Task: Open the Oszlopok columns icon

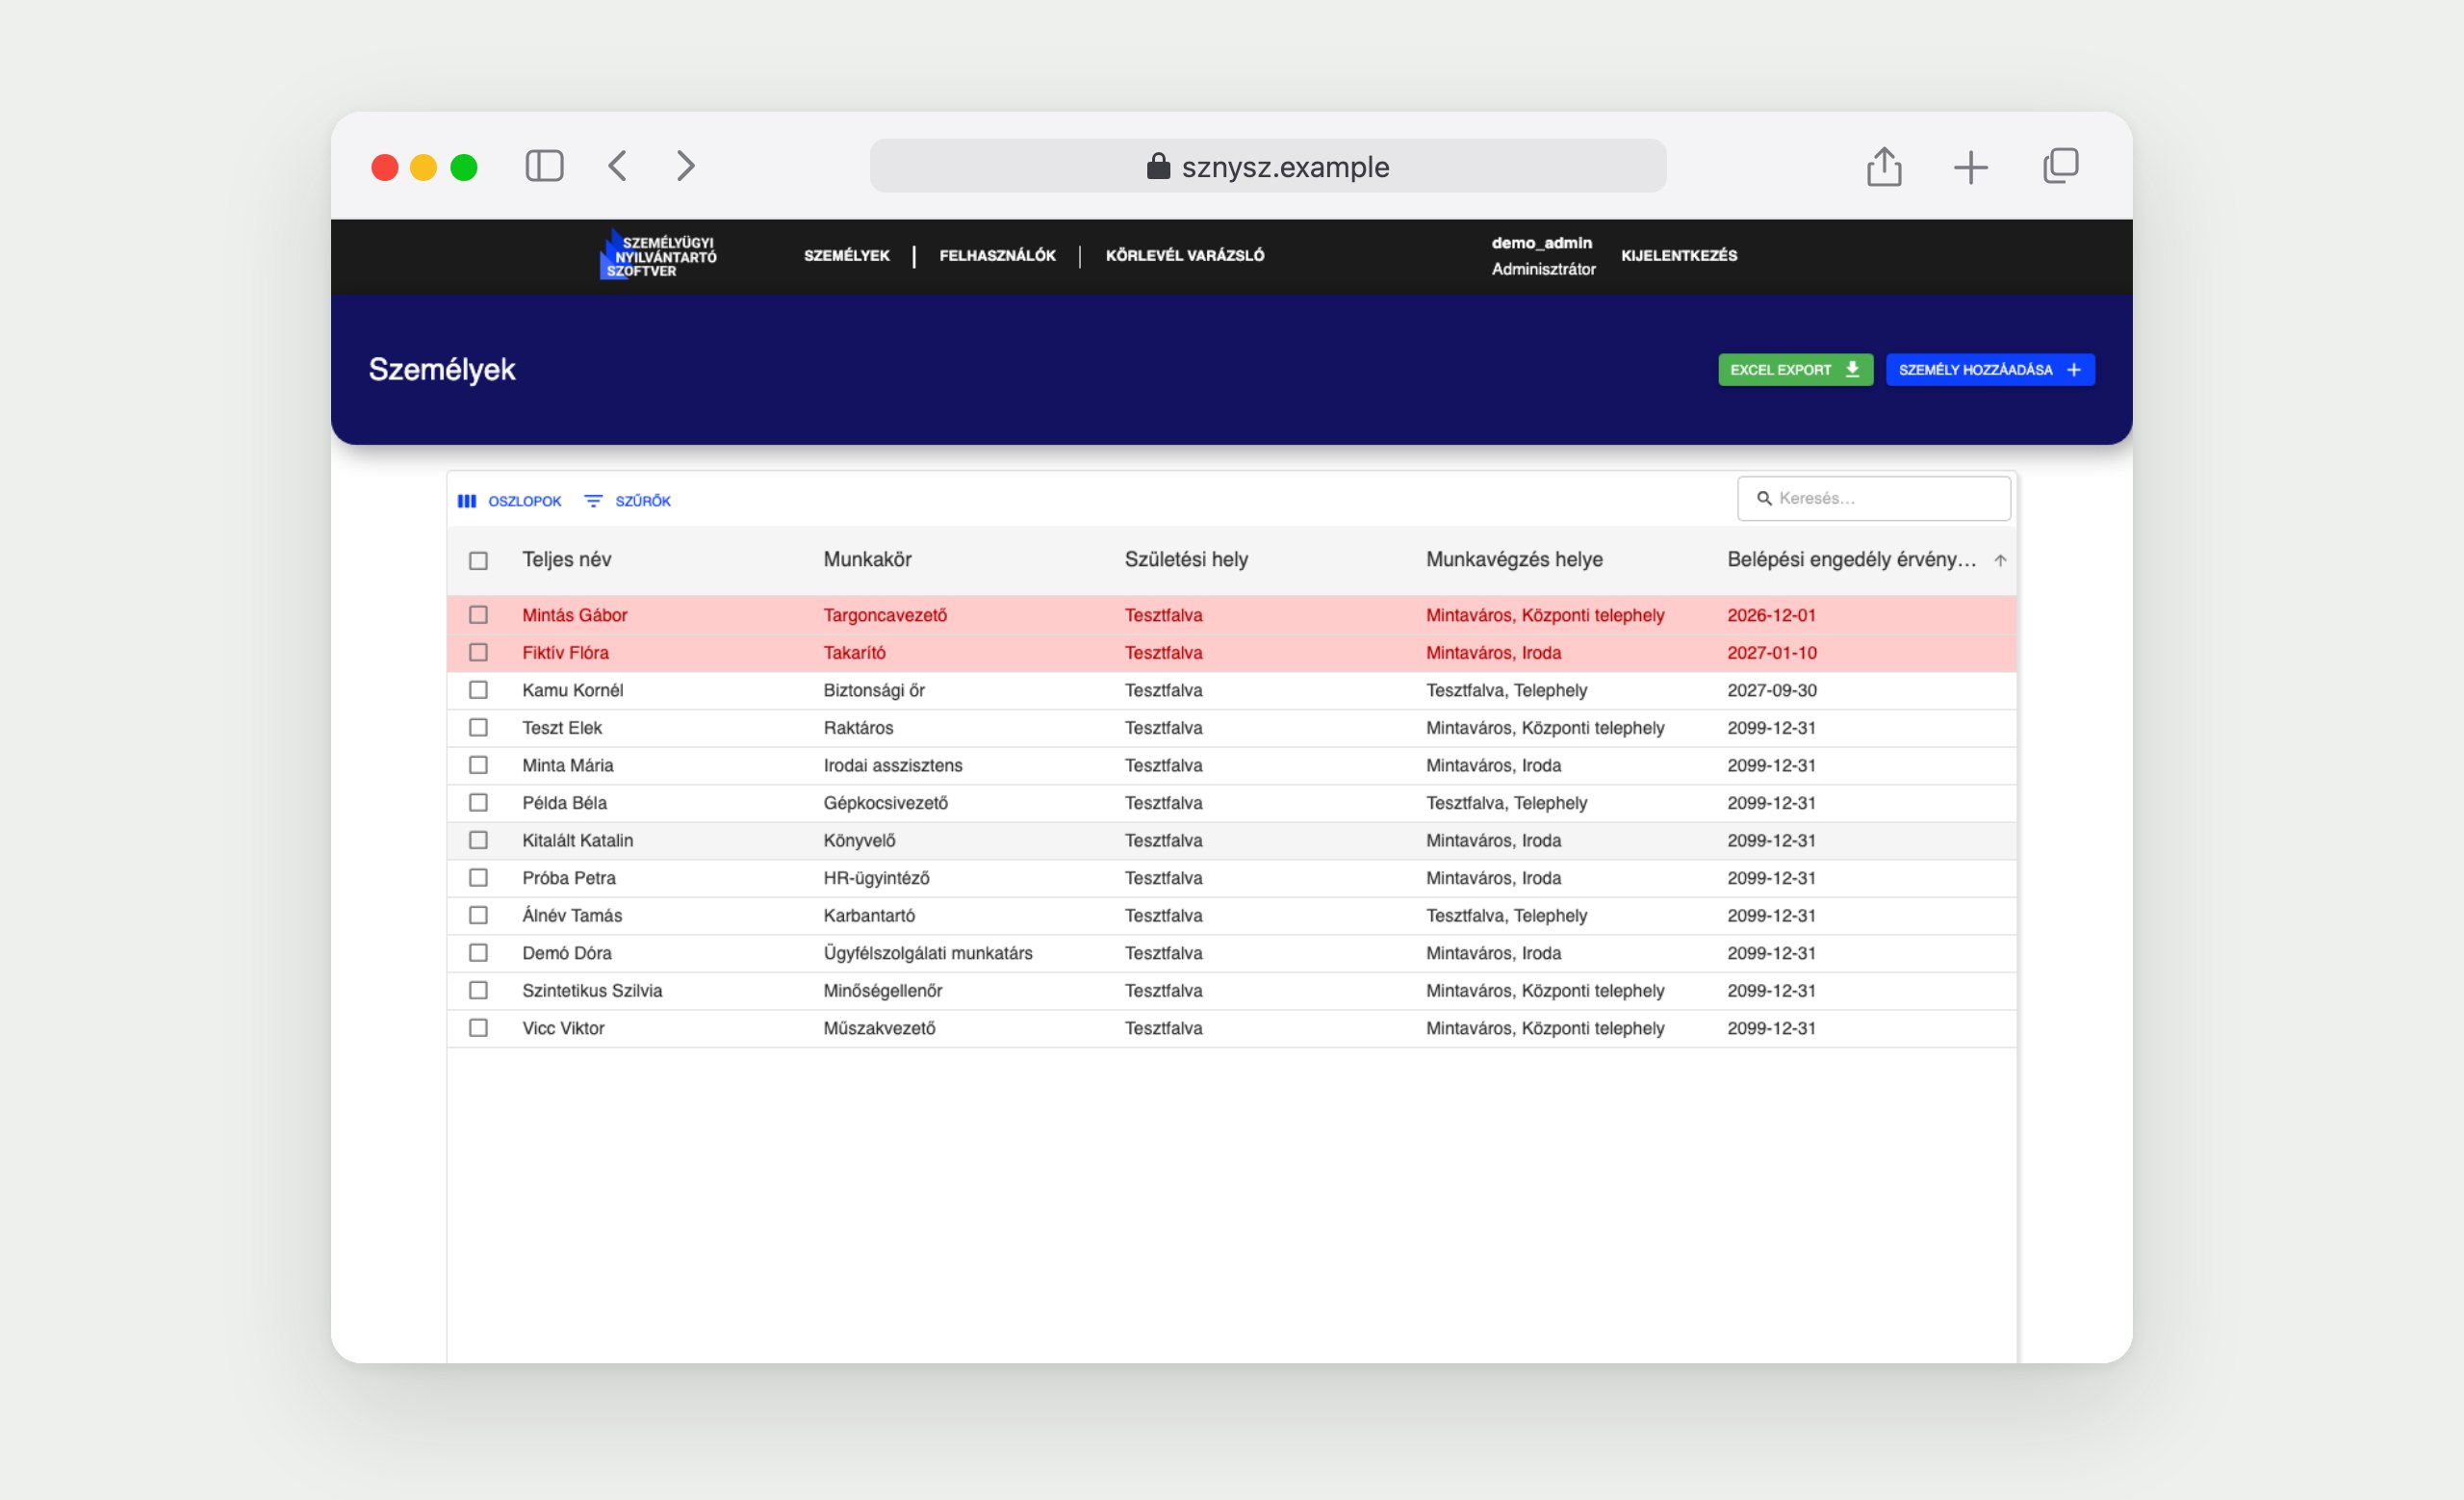Action: point(467,501)
